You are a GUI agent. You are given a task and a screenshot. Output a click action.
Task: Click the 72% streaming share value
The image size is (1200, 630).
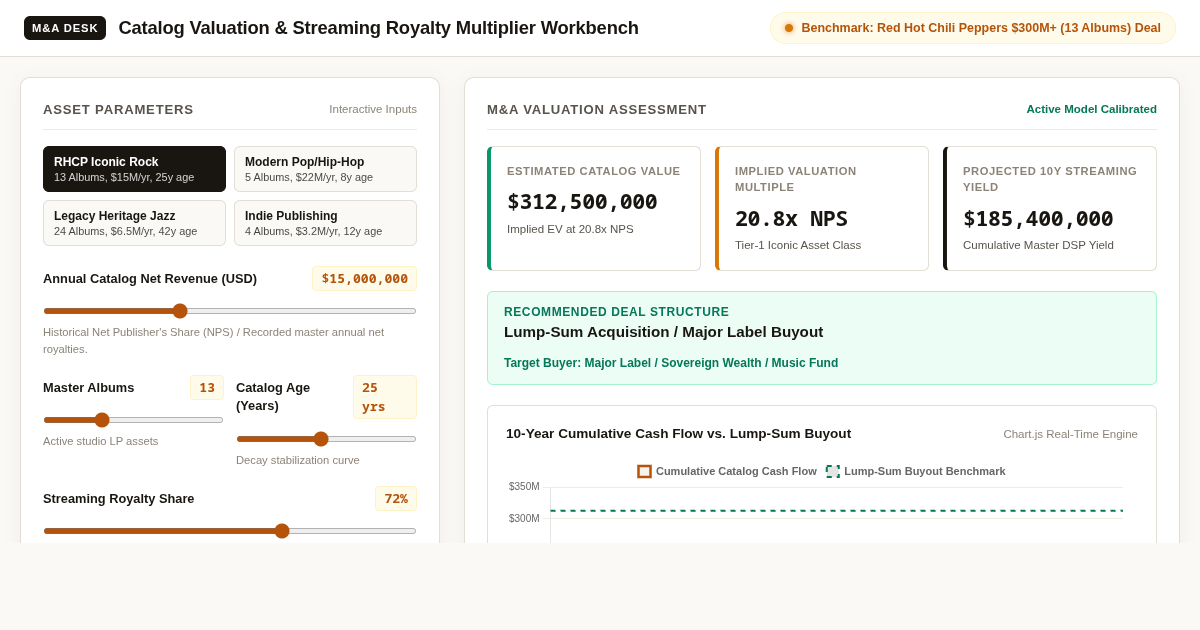(x=396, y=499)
